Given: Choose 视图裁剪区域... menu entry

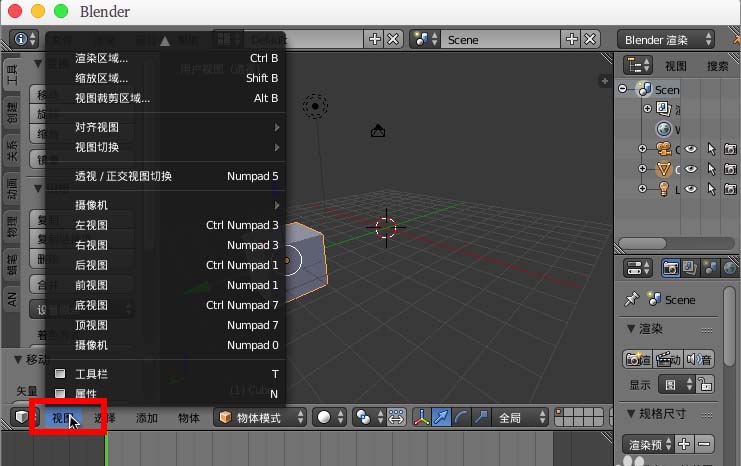Looking at the screenshot, I should [x=166, y=98].
